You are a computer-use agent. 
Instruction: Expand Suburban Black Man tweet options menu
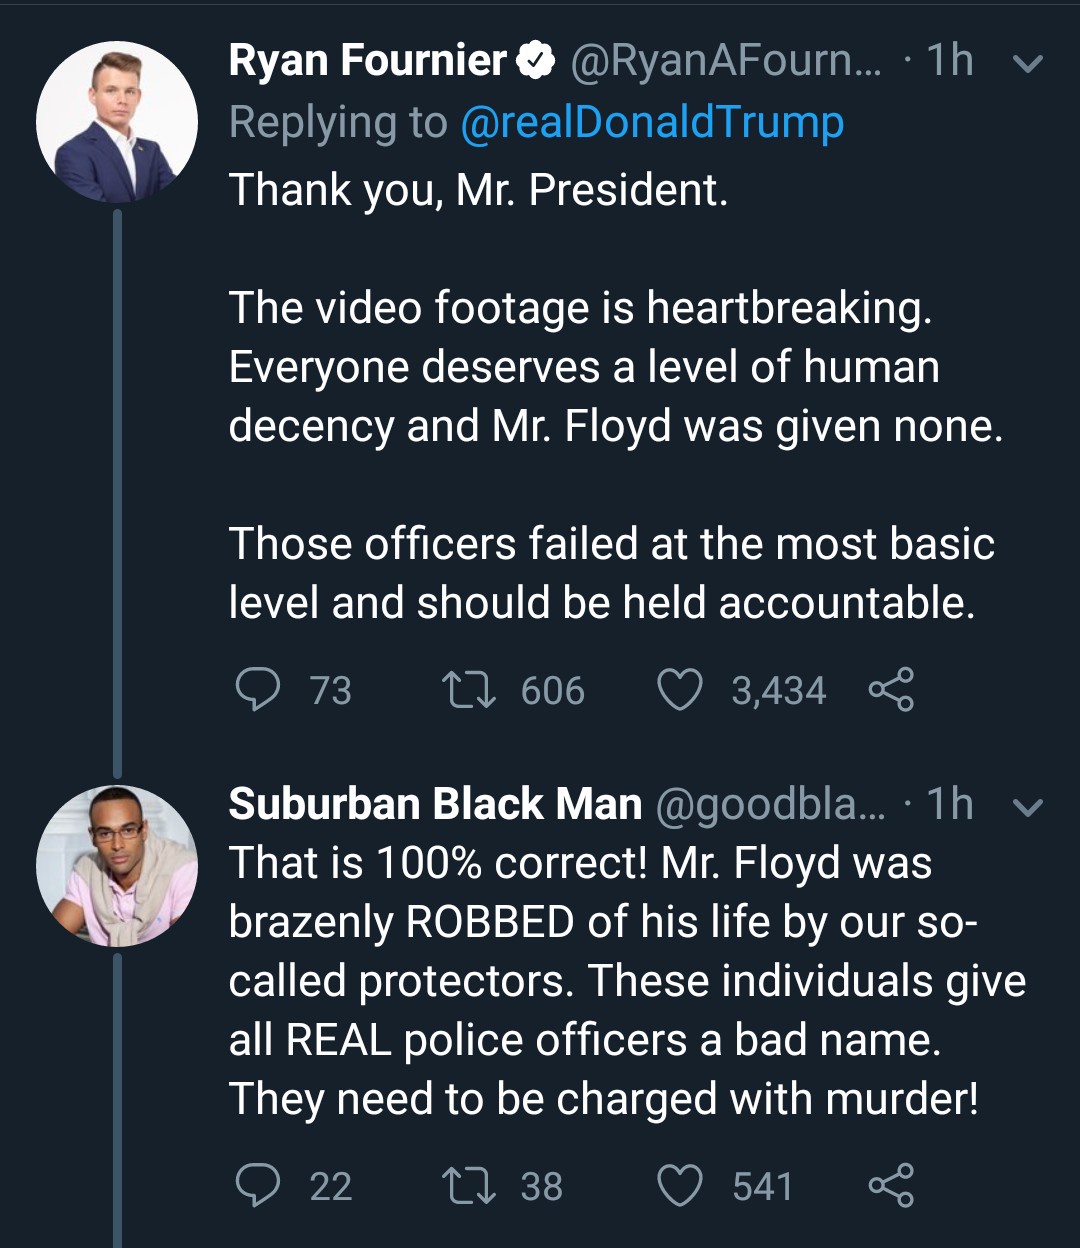pos(1028,807)
